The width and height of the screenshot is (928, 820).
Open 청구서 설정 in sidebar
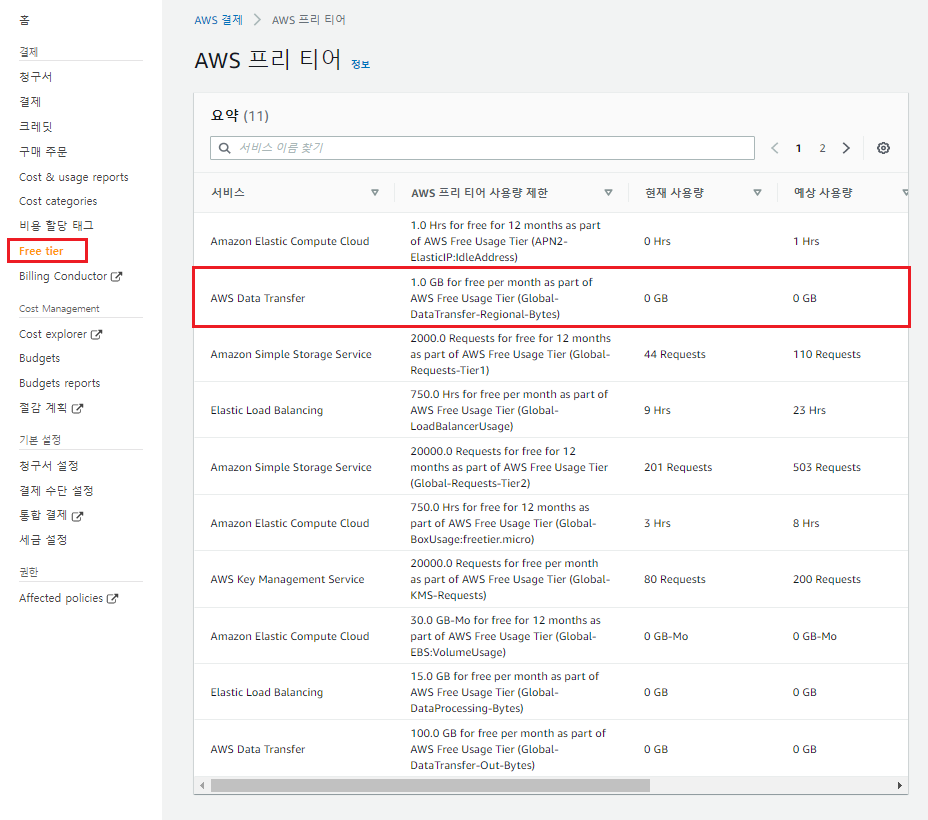pos(49,466)
